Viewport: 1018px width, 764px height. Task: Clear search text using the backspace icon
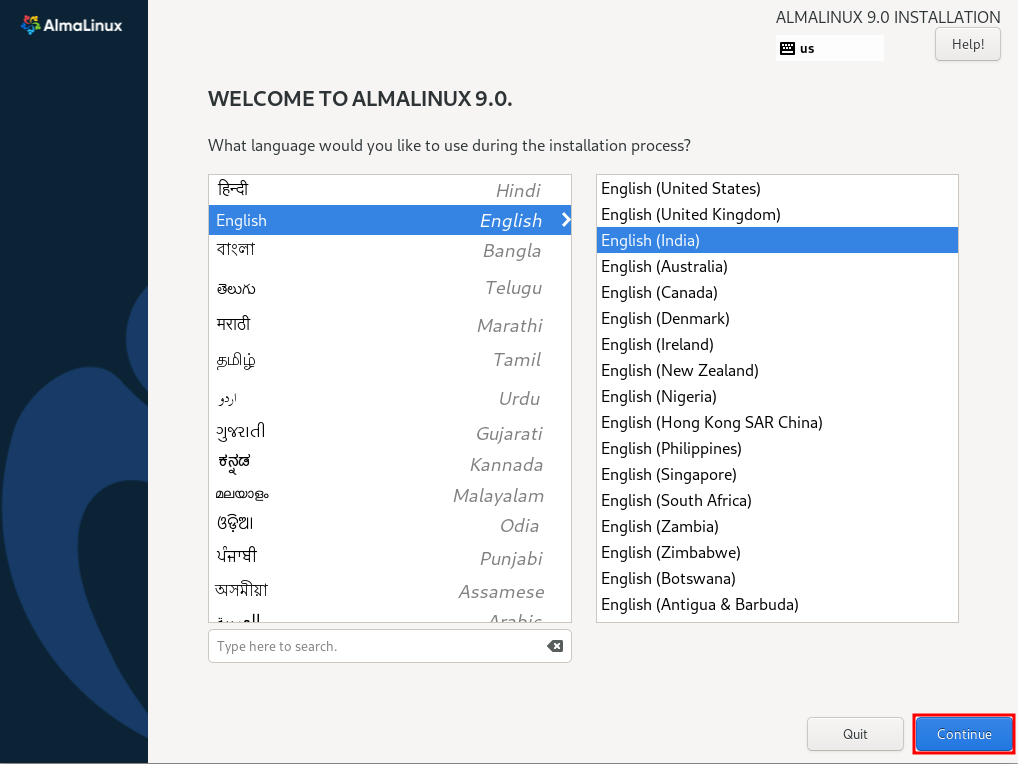[555, 646]
